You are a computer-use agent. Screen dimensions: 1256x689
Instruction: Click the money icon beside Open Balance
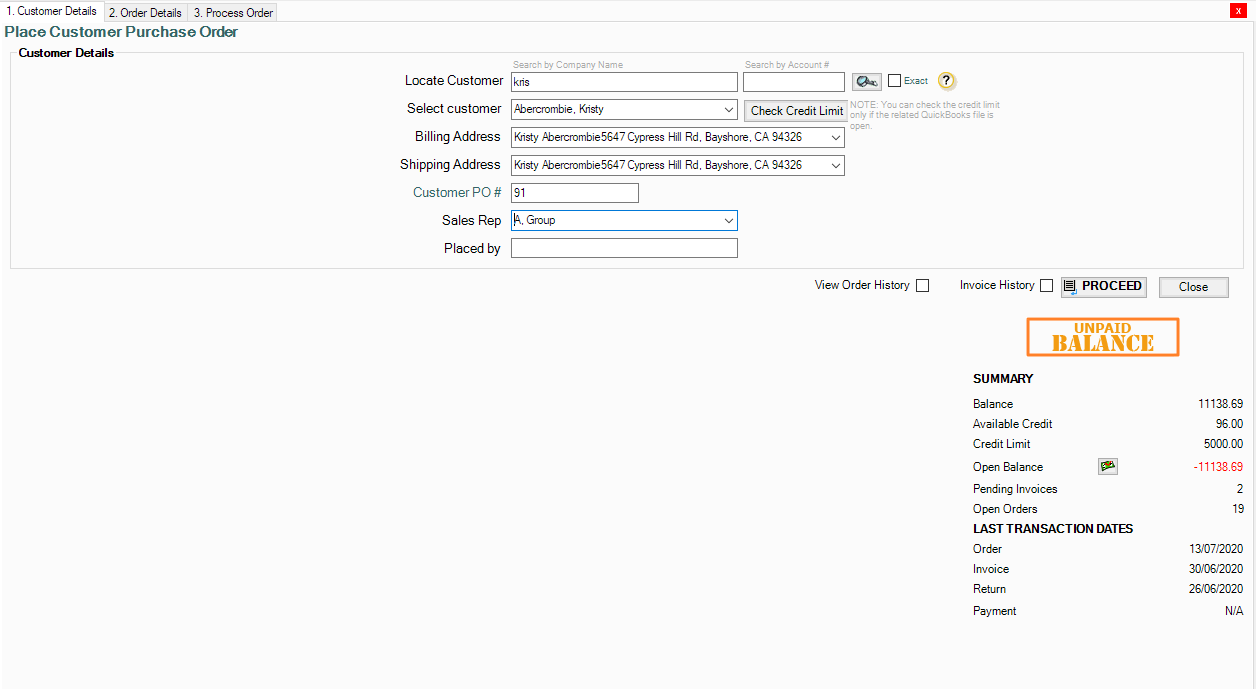(1107, 467)
